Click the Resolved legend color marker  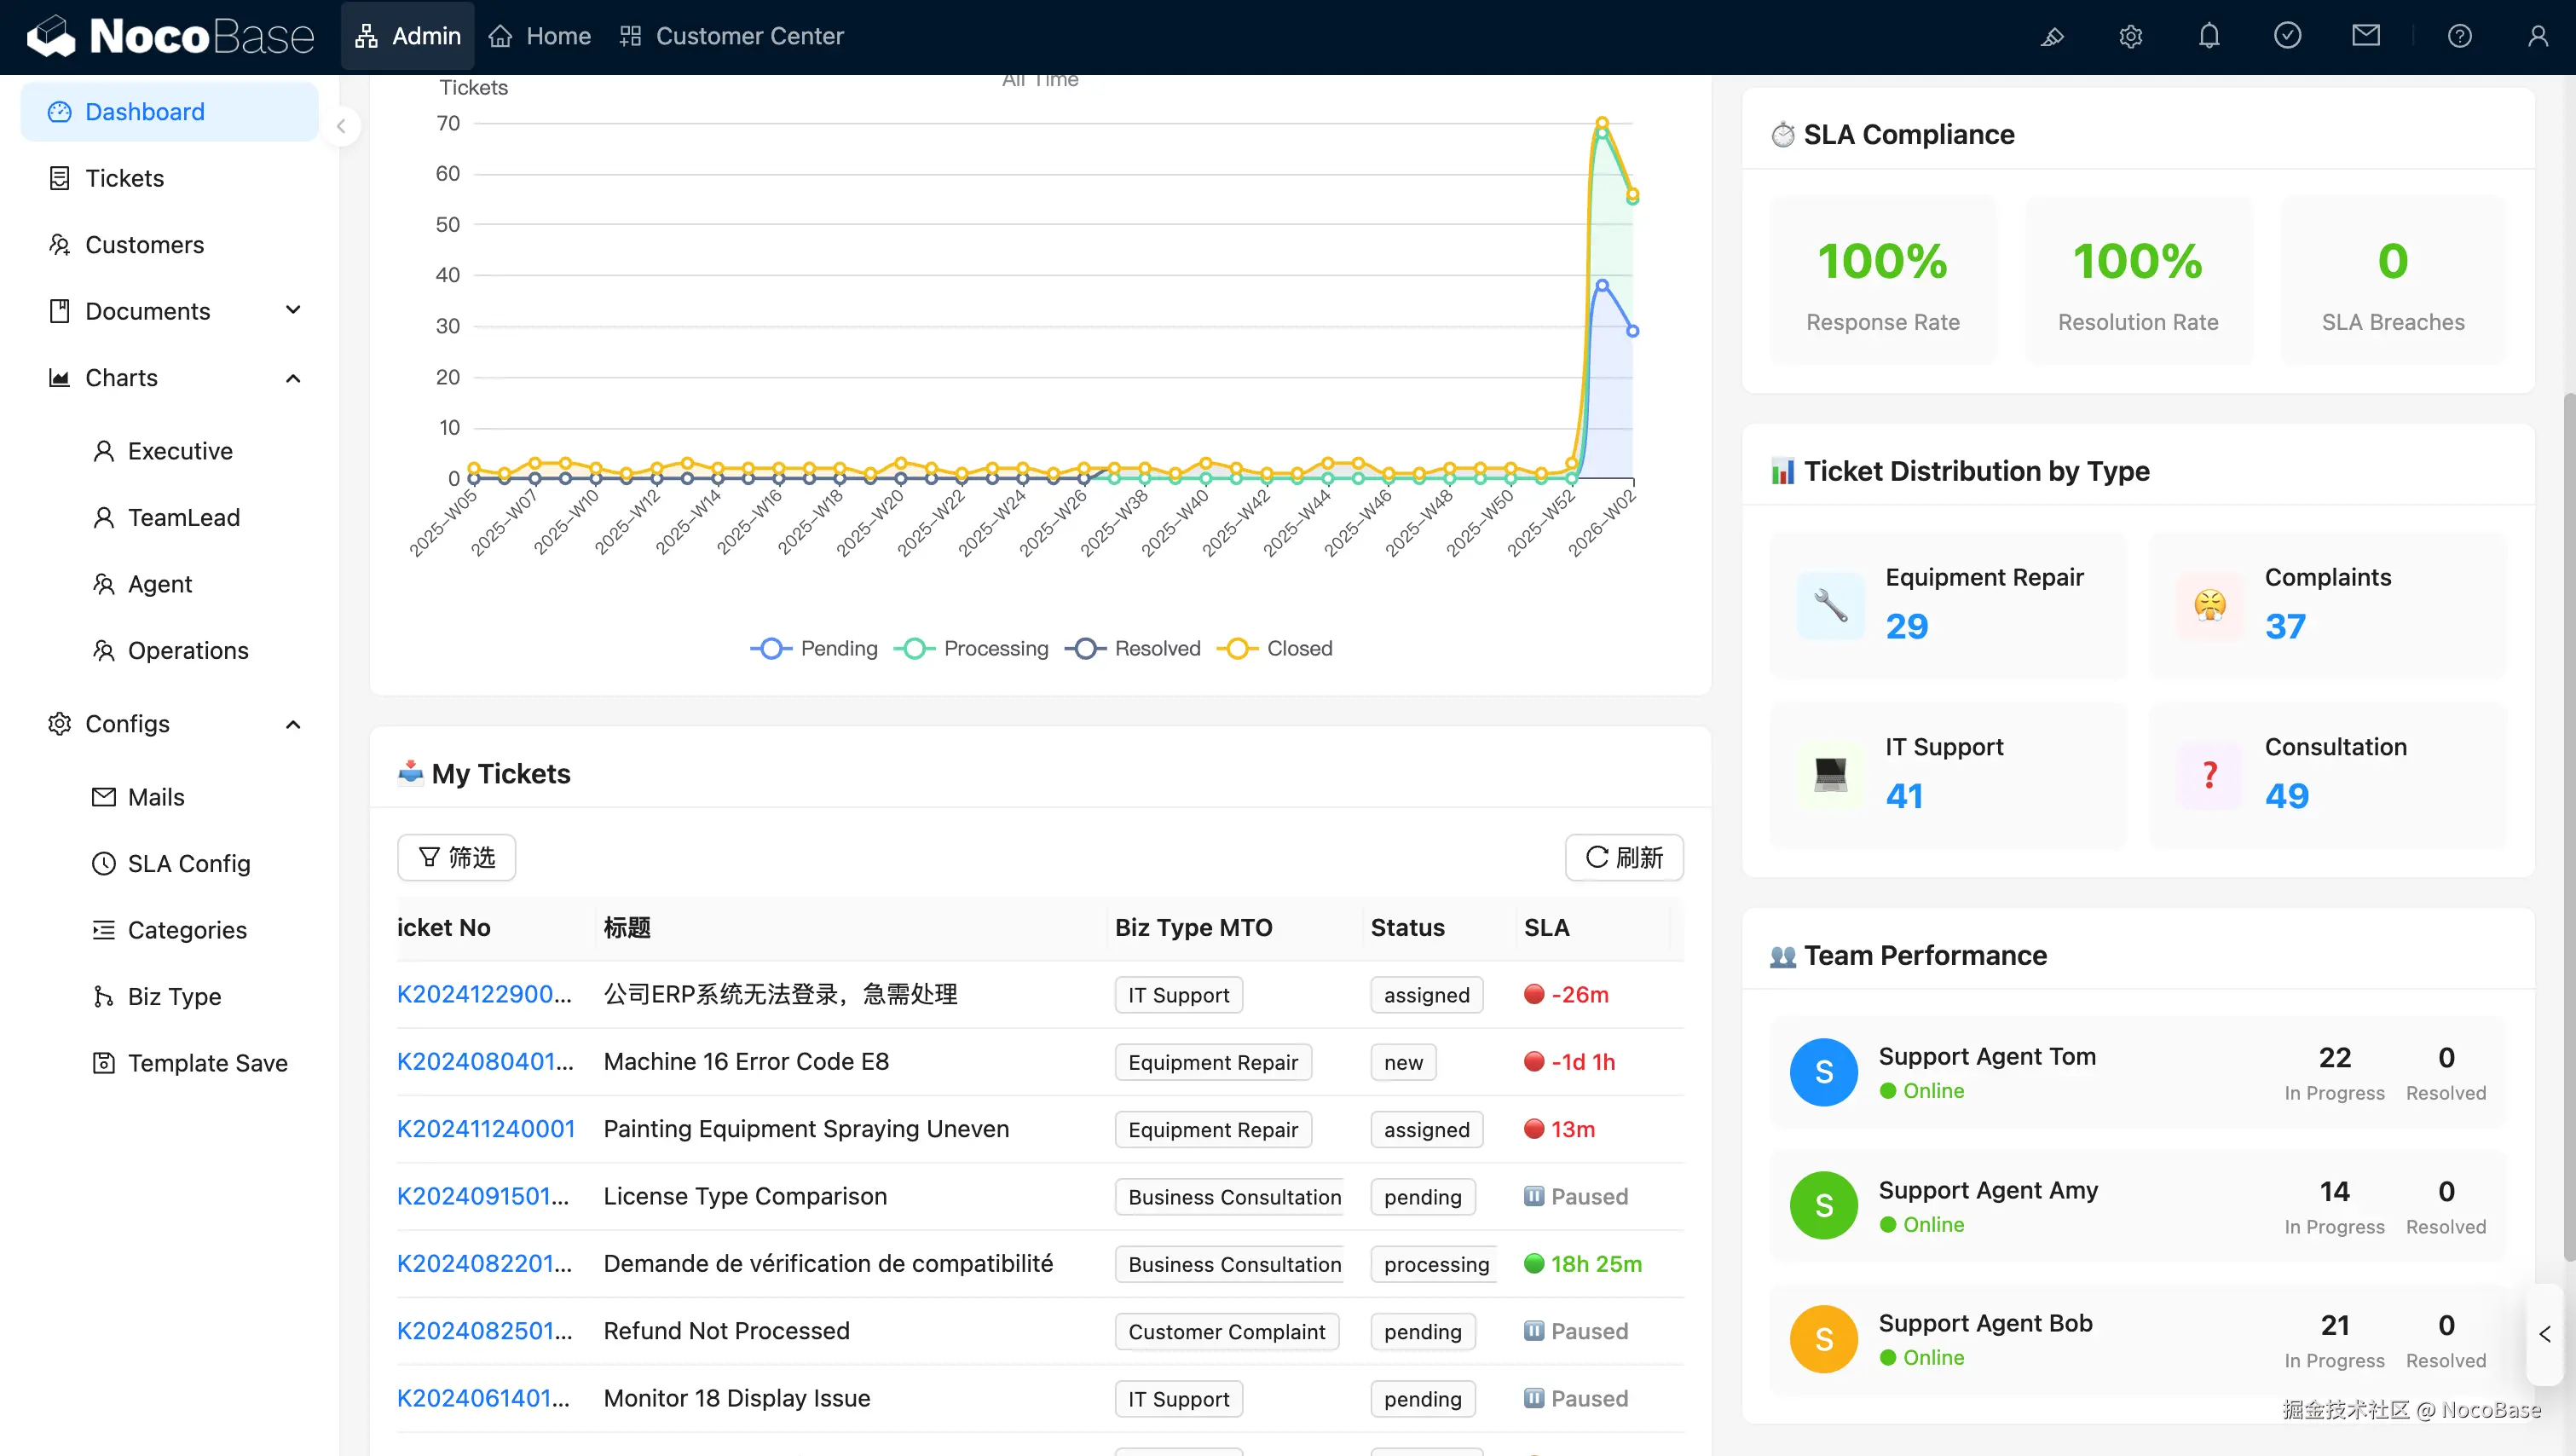(x=1086, y=648)
